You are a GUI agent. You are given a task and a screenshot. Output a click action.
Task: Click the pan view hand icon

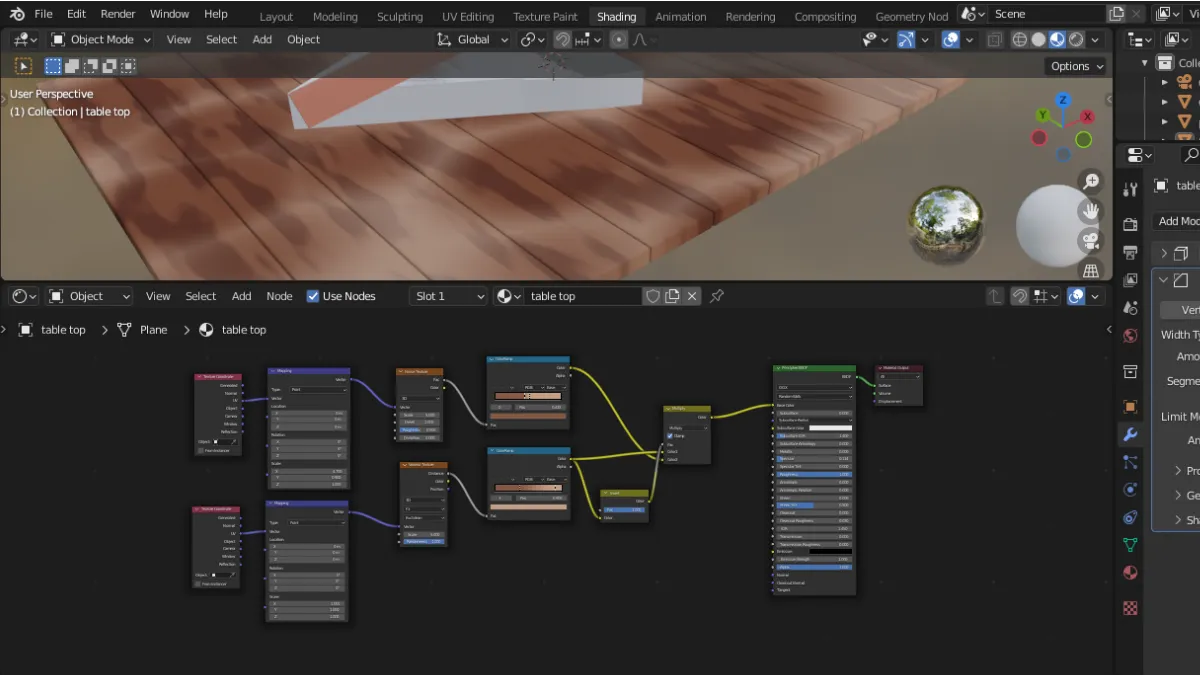click(1090, 211)
